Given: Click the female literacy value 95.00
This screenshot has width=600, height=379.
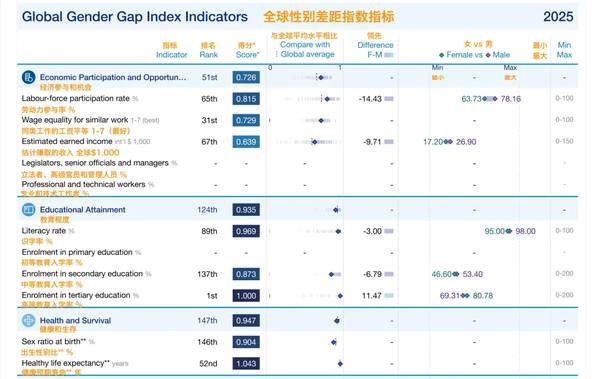Looking at the screenshot, I should pos(495,231).
